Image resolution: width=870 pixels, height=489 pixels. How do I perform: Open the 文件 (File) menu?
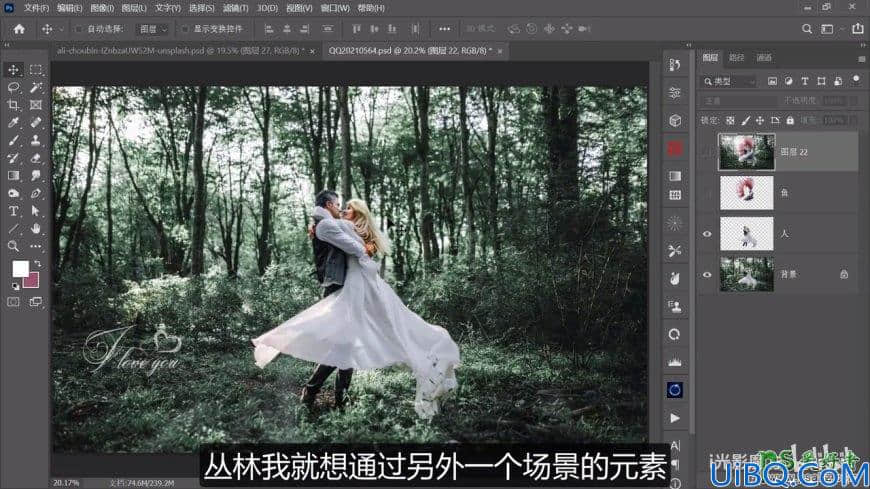coord(36,8)
